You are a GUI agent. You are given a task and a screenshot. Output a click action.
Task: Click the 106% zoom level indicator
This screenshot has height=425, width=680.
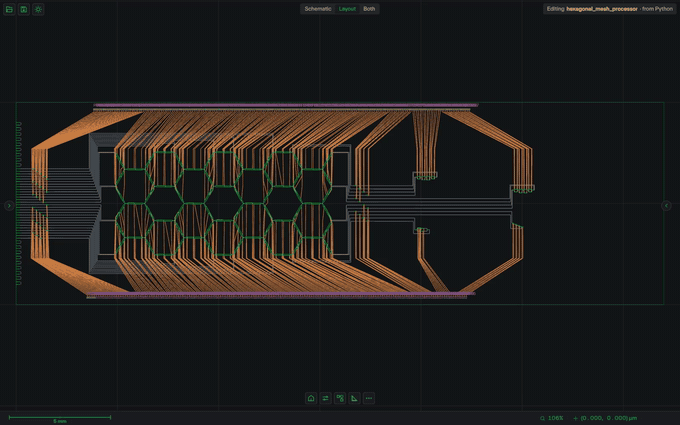tap(552, 418)
